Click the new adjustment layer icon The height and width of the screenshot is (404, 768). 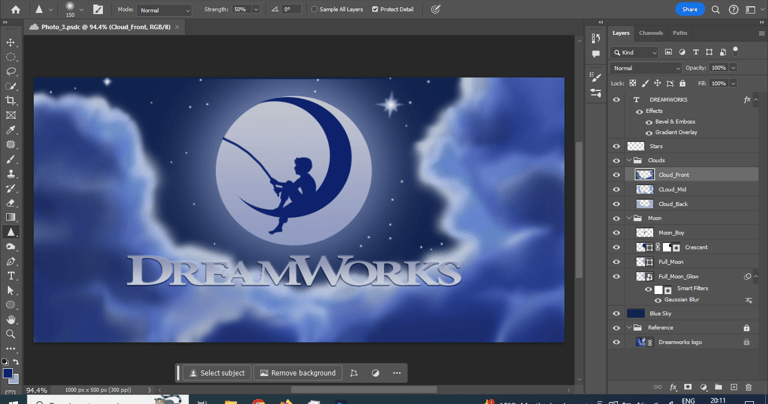703,387
